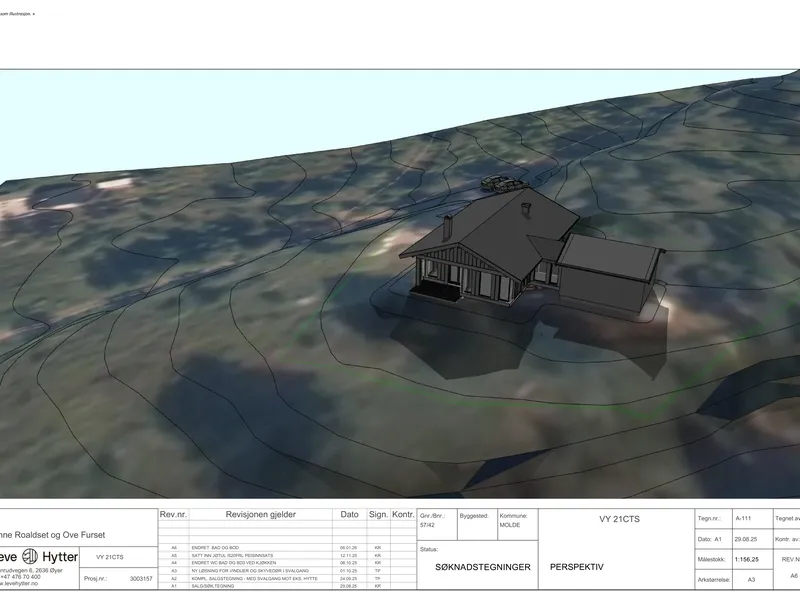
Task: Click the "Dato: A1" label
Action: coord(710,539)
